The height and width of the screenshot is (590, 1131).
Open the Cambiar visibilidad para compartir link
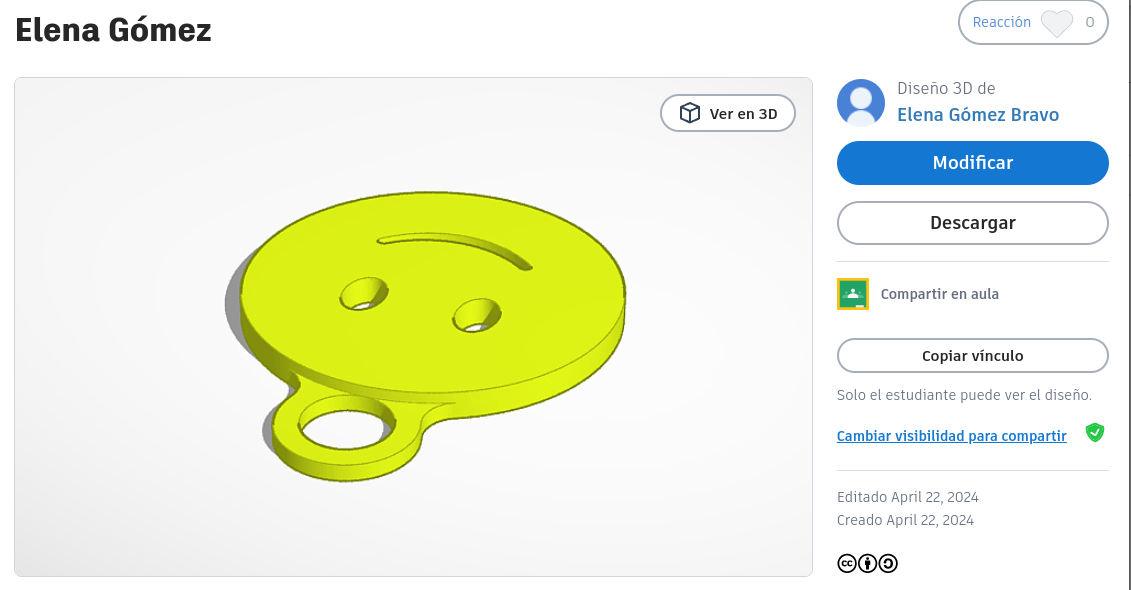click(951, 436)
